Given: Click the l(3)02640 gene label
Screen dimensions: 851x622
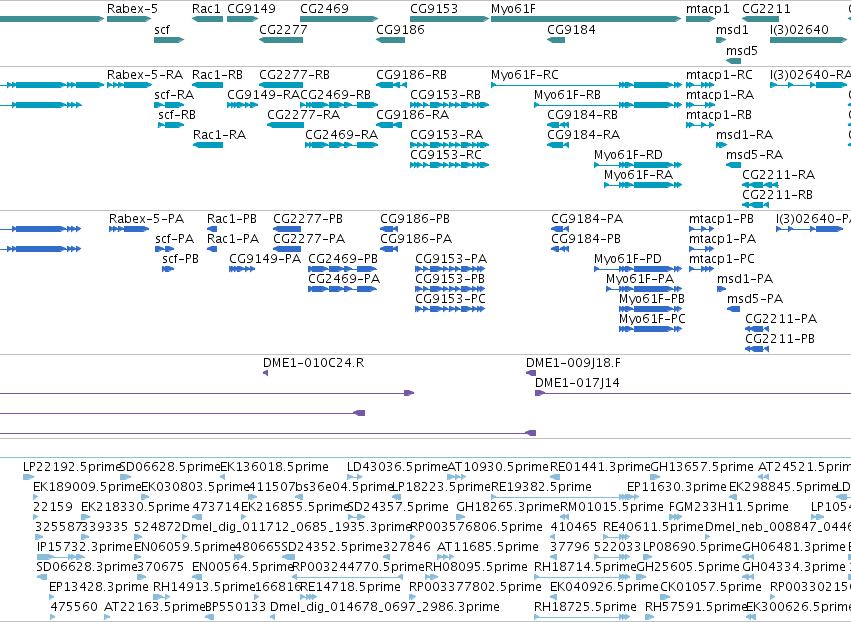Looking at the screenshot, I should pyautogui.click(x=799, y=29).
